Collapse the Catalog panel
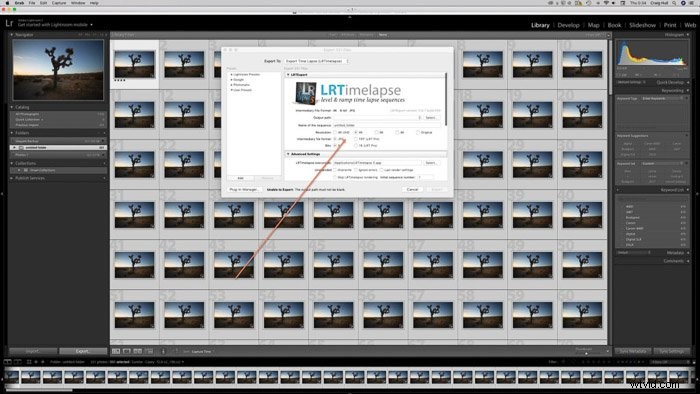The image size is (700, 394). [12, 108]
